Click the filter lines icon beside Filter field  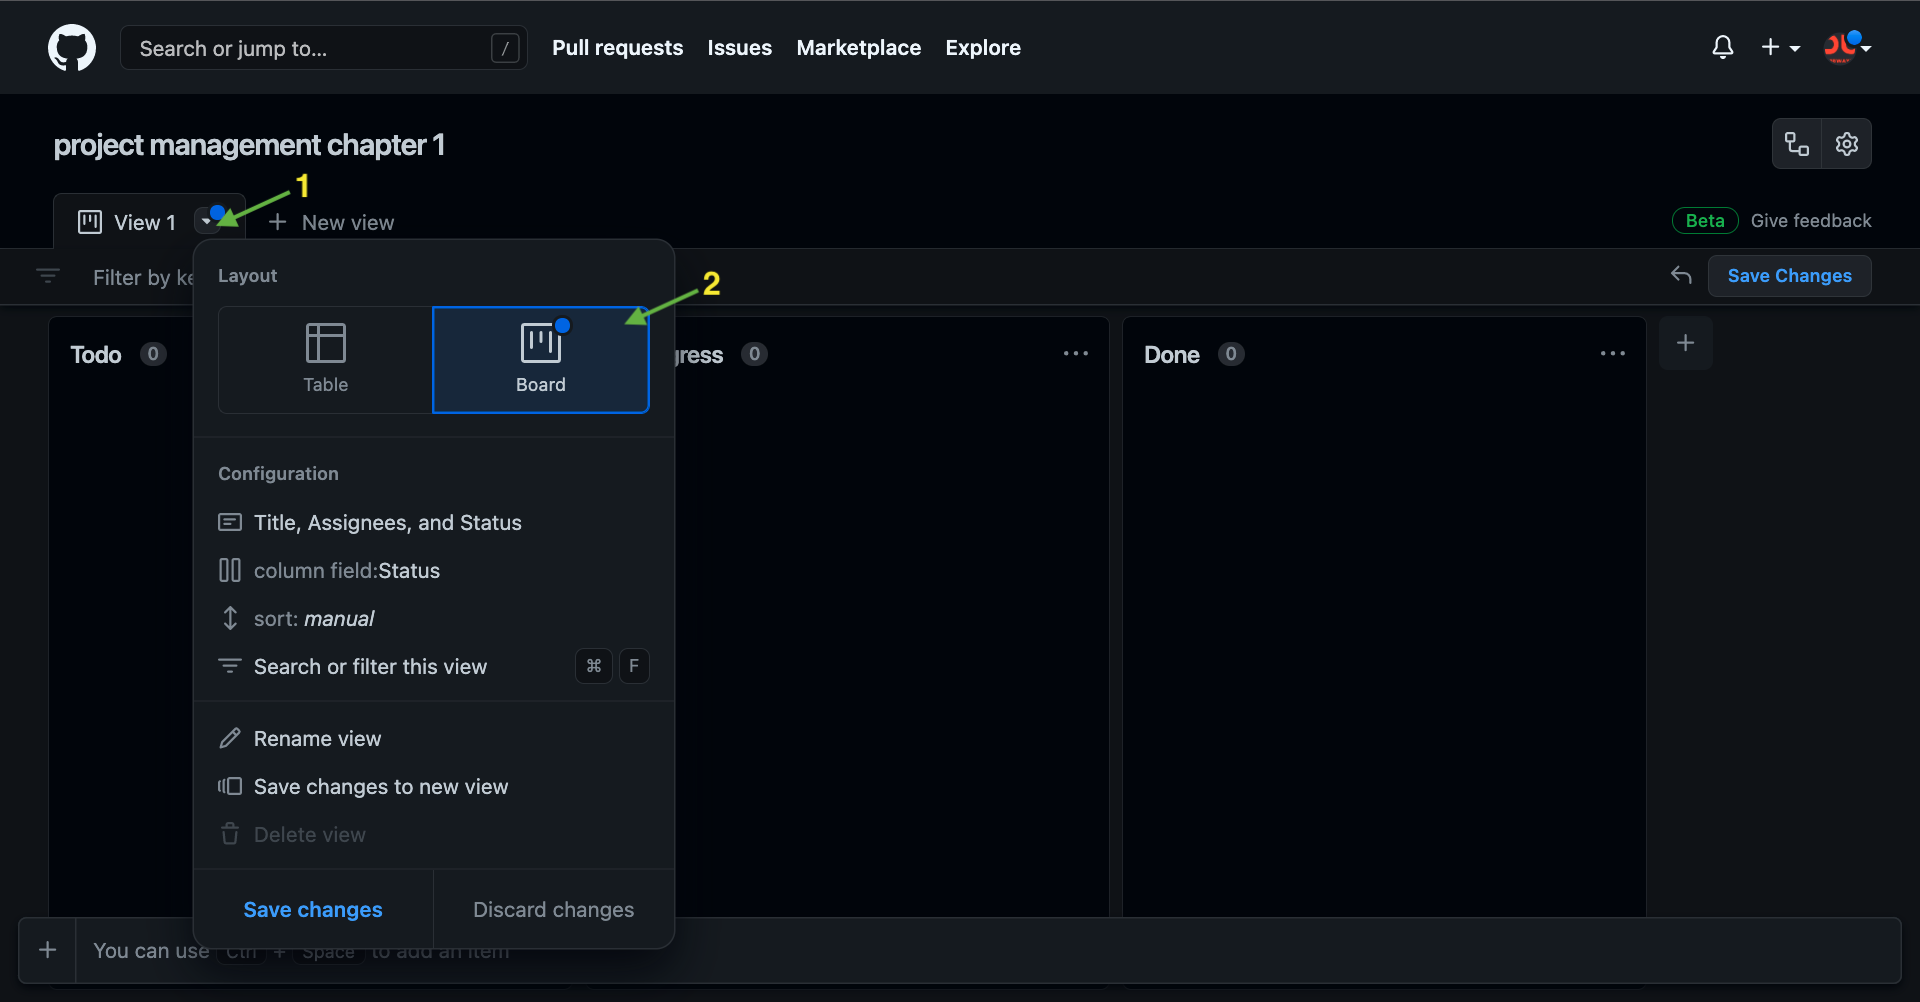tap(48, 276)
